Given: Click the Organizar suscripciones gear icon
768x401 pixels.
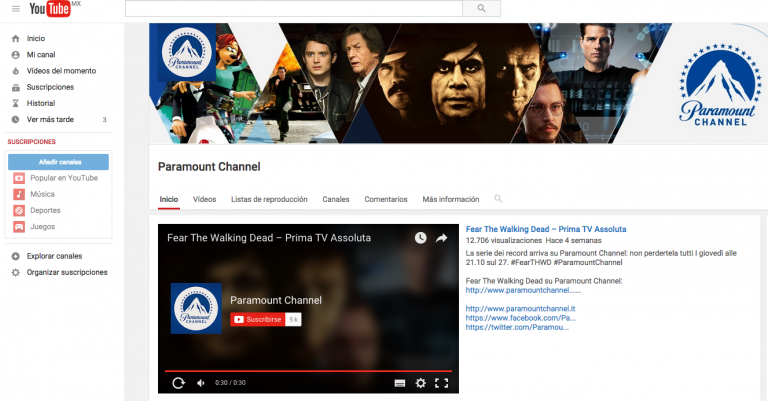Looking at the screenshot, I should pyautogui.click(x=16, y=272).
